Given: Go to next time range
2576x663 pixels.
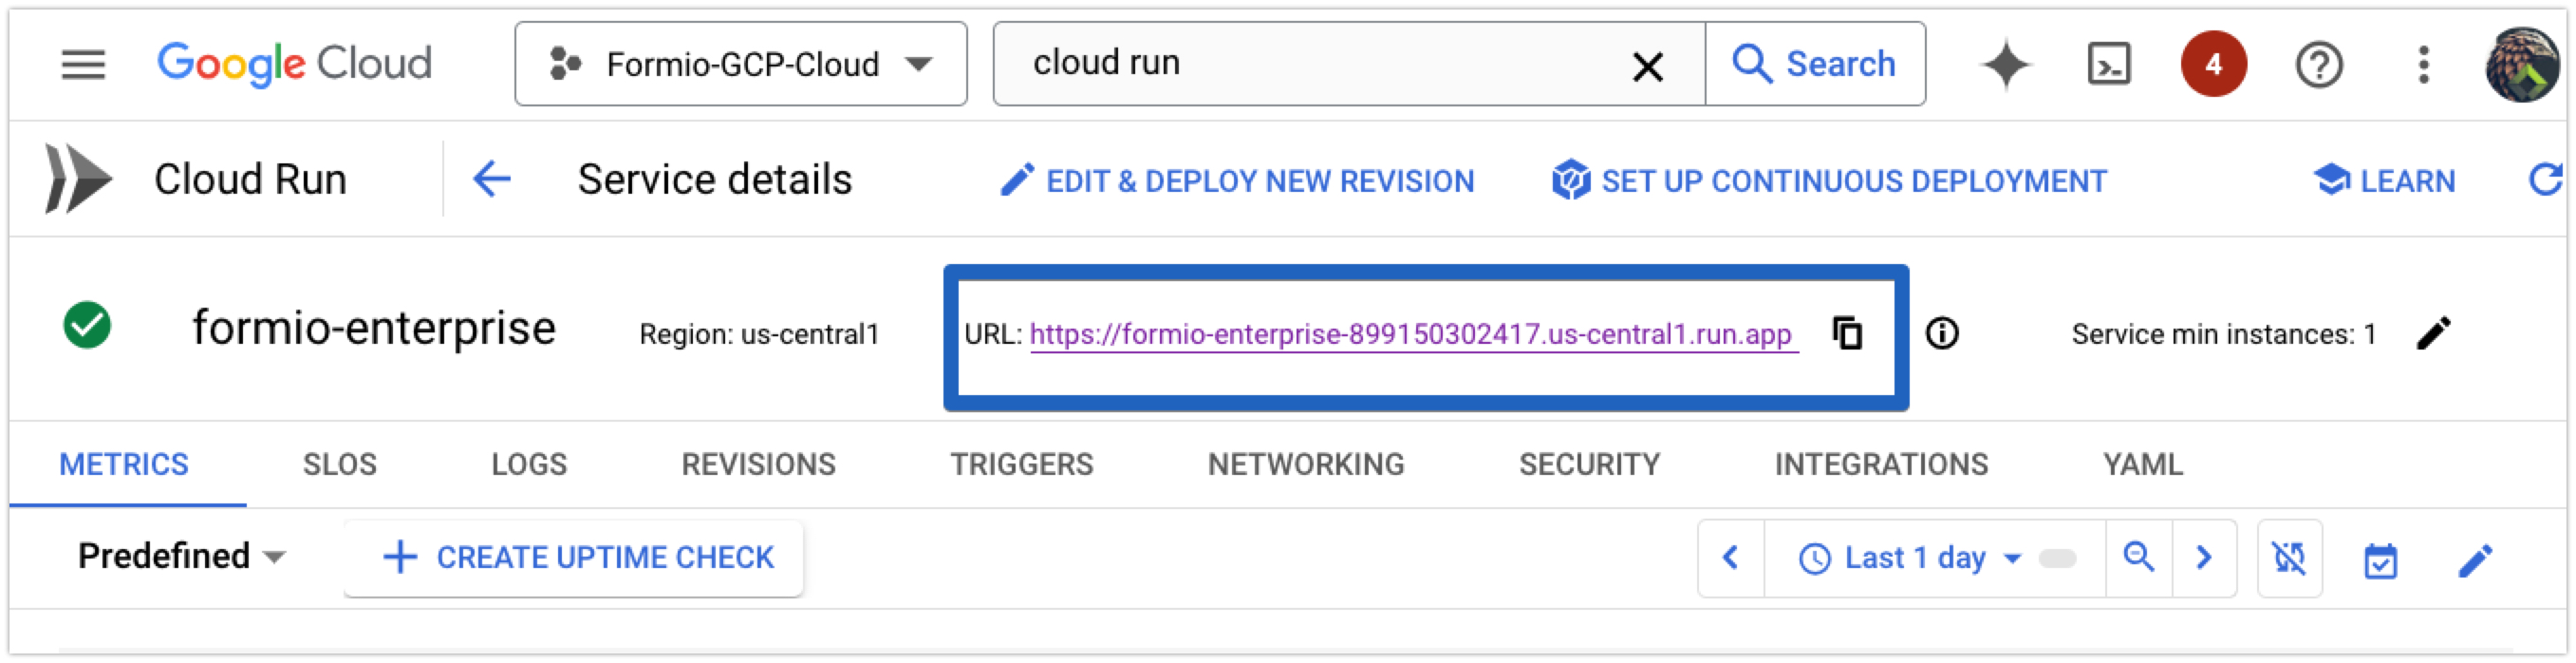Looking at the screenshot, I should [2204, 558].
